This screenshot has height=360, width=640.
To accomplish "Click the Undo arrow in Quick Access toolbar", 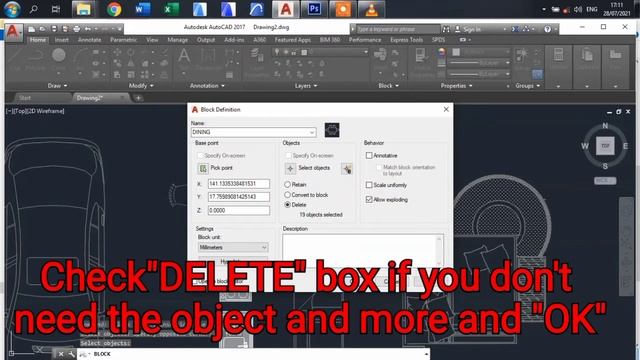I will pyautogui.click(x=88, y=29).
